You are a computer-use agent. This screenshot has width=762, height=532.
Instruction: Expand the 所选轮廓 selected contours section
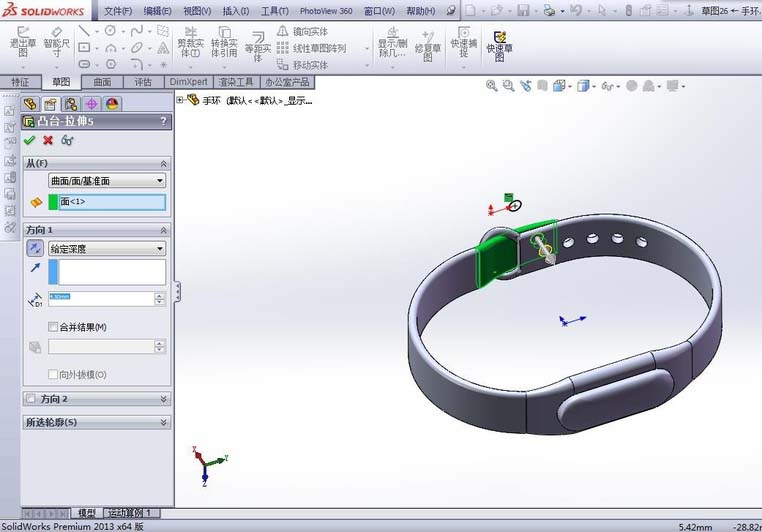pos(163,422)
